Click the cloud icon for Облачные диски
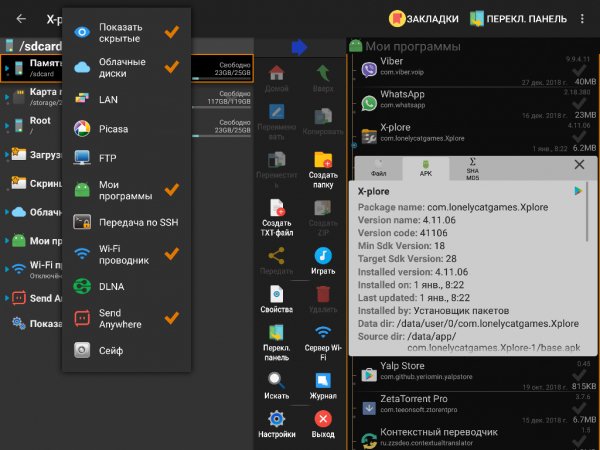 tap(82, 67)
